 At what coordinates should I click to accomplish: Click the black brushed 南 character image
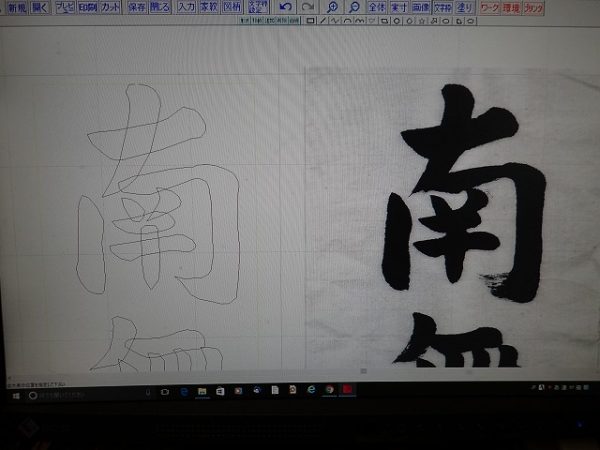coord(463,193)
